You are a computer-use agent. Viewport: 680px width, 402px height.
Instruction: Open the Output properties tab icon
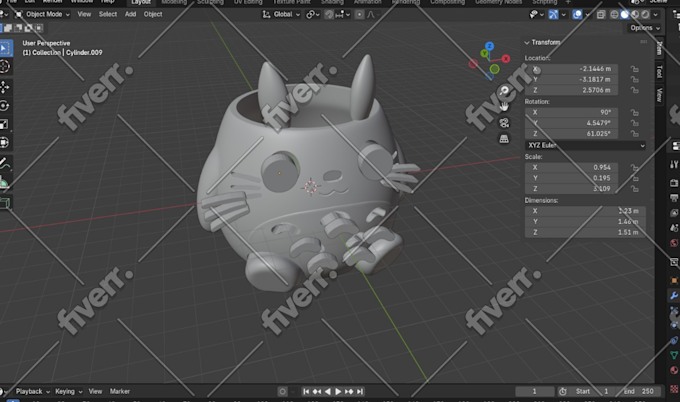pos(674,198)
